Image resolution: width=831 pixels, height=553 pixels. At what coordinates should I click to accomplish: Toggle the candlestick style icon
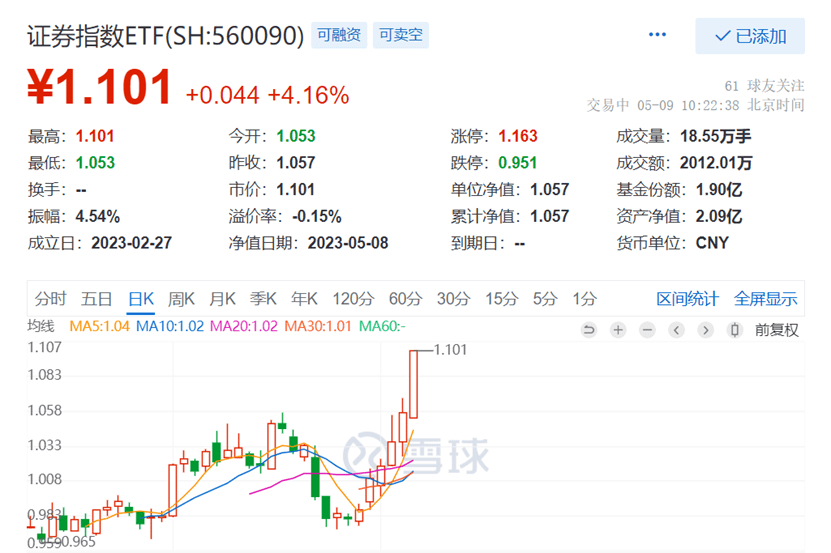point(736,330)
